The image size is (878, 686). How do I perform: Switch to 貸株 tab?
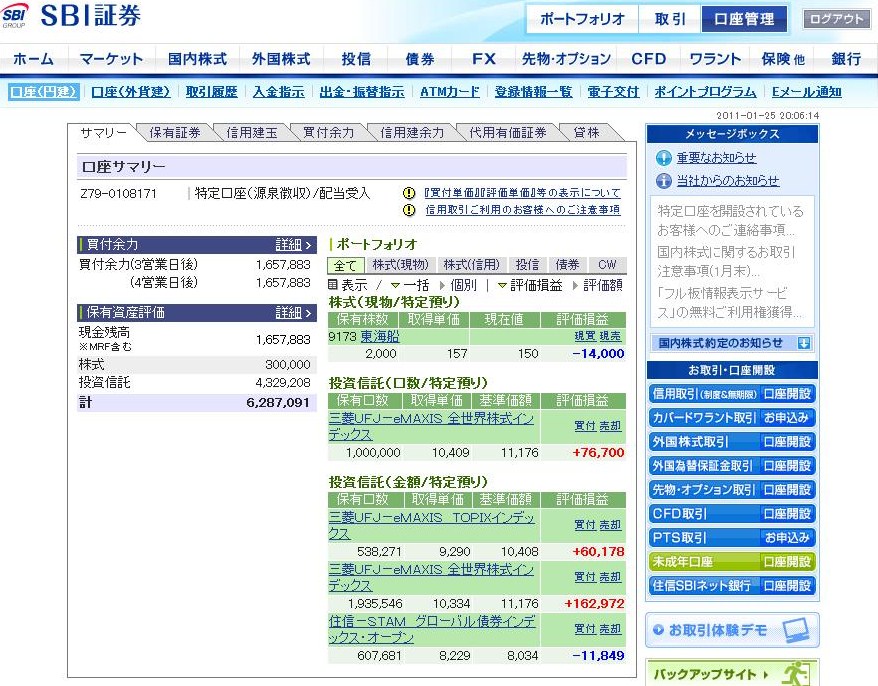coord(586,133)
